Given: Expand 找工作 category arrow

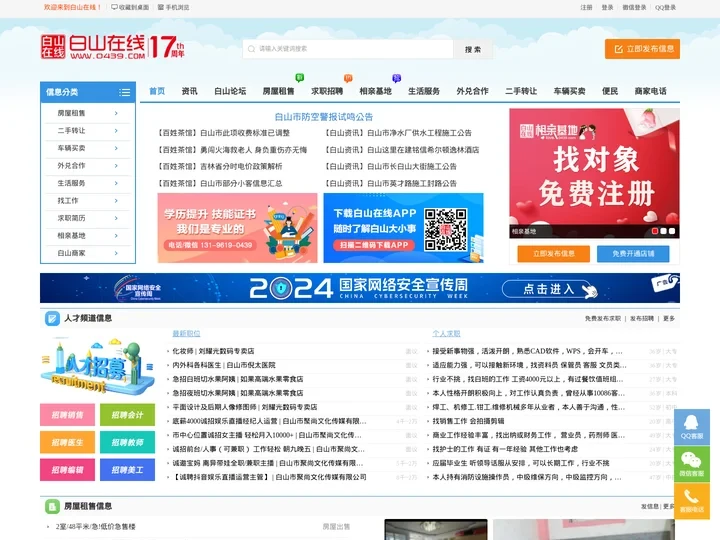Looking at the screenshot, I should click(116, 201).
